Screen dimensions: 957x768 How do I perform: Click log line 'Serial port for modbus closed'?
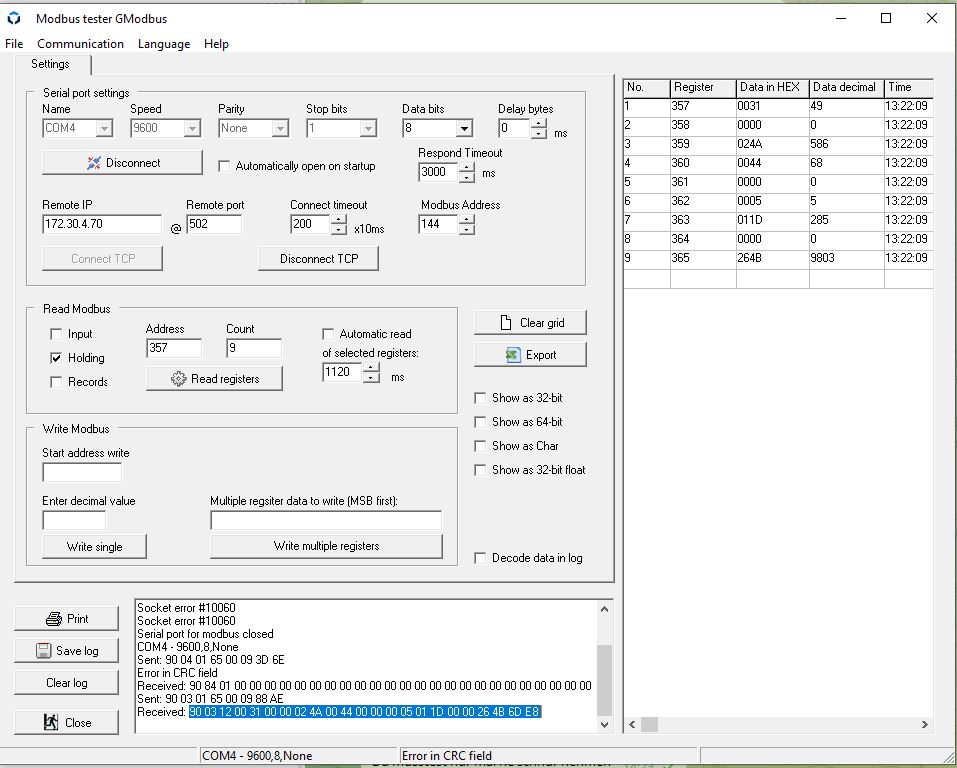coord(205,634)
